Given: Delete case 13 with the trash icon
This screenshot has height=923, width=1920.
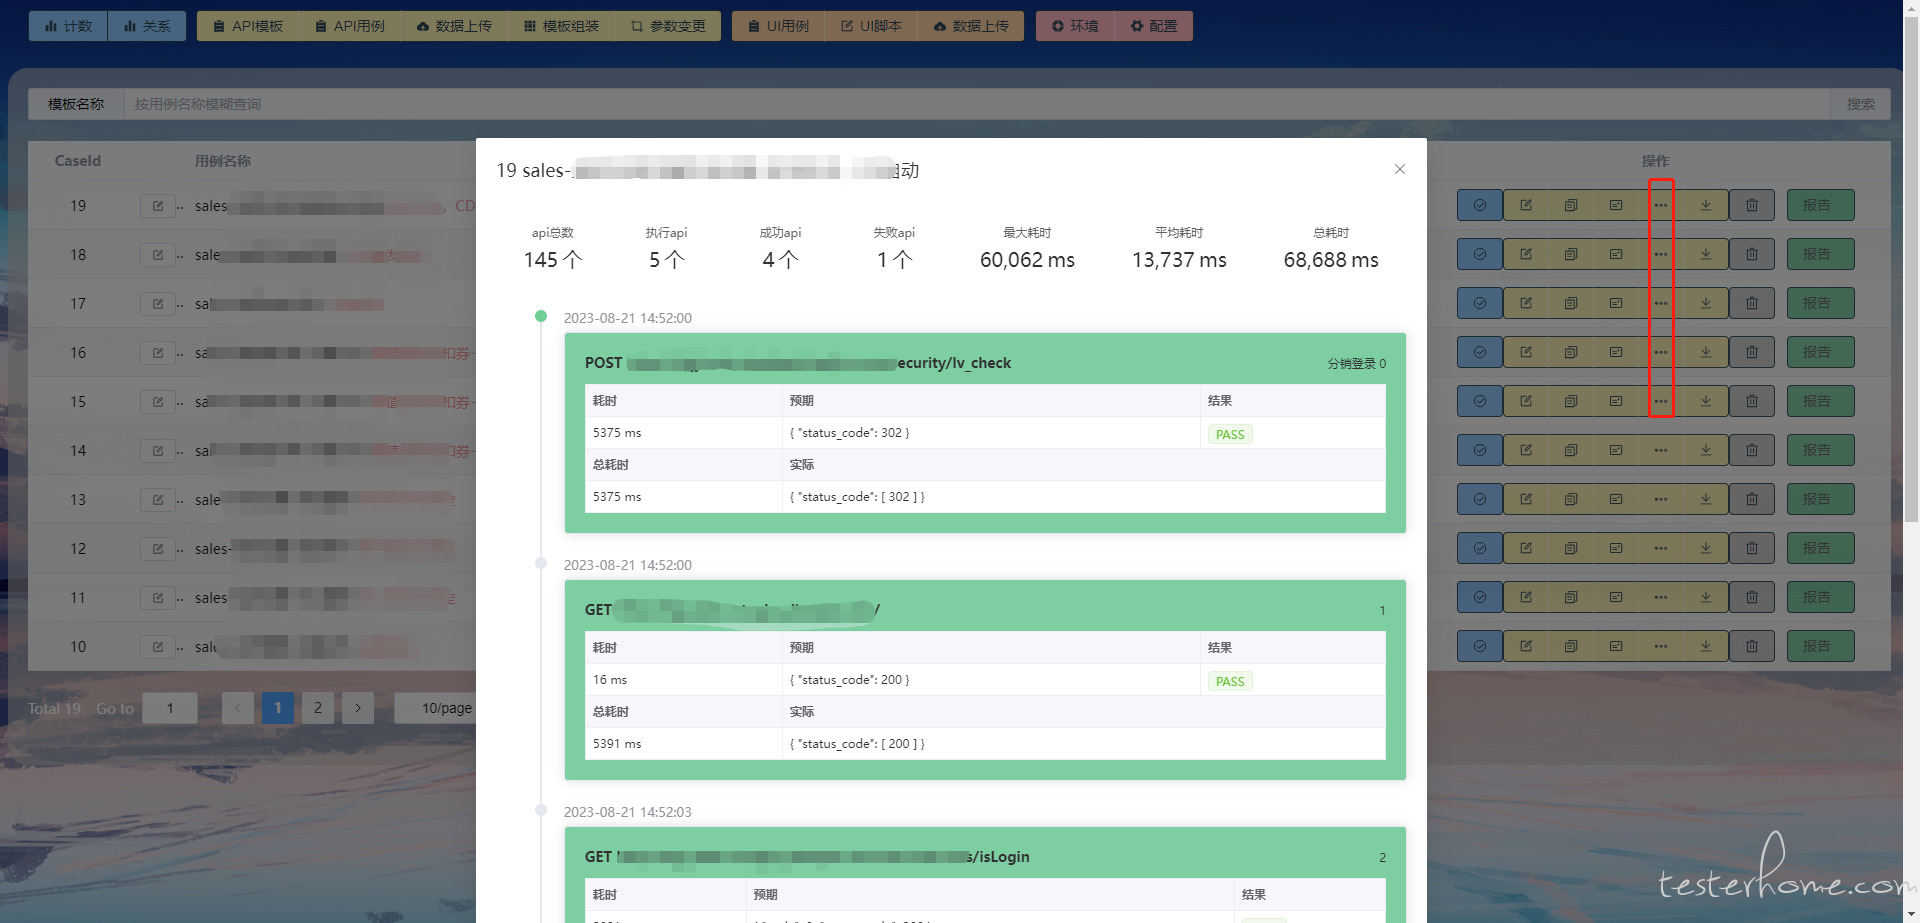Looking at the screenshot, I should coord(1752,499).
